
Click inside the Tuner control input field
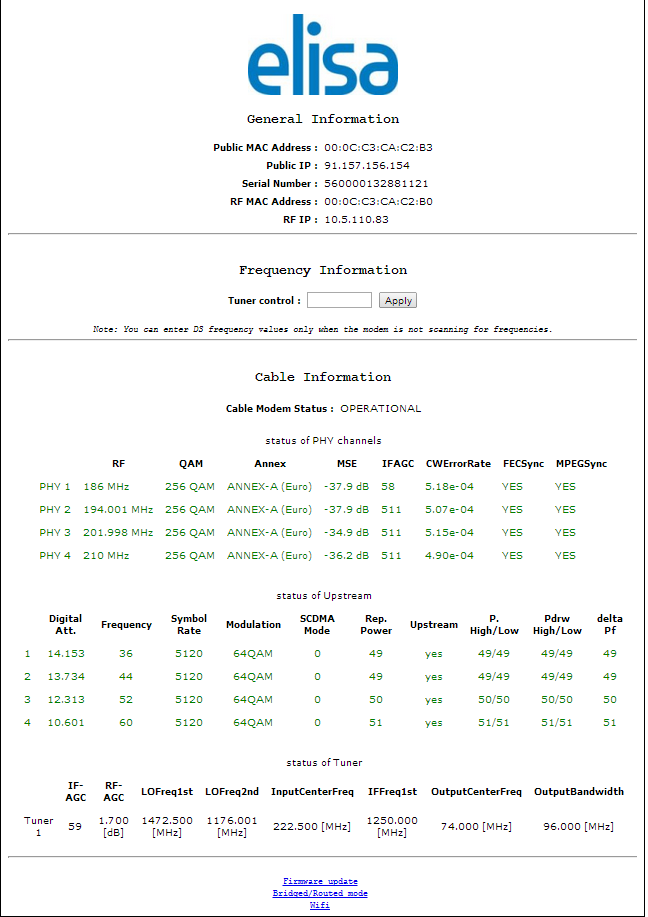pyautogui.click(x=339, y=300)
